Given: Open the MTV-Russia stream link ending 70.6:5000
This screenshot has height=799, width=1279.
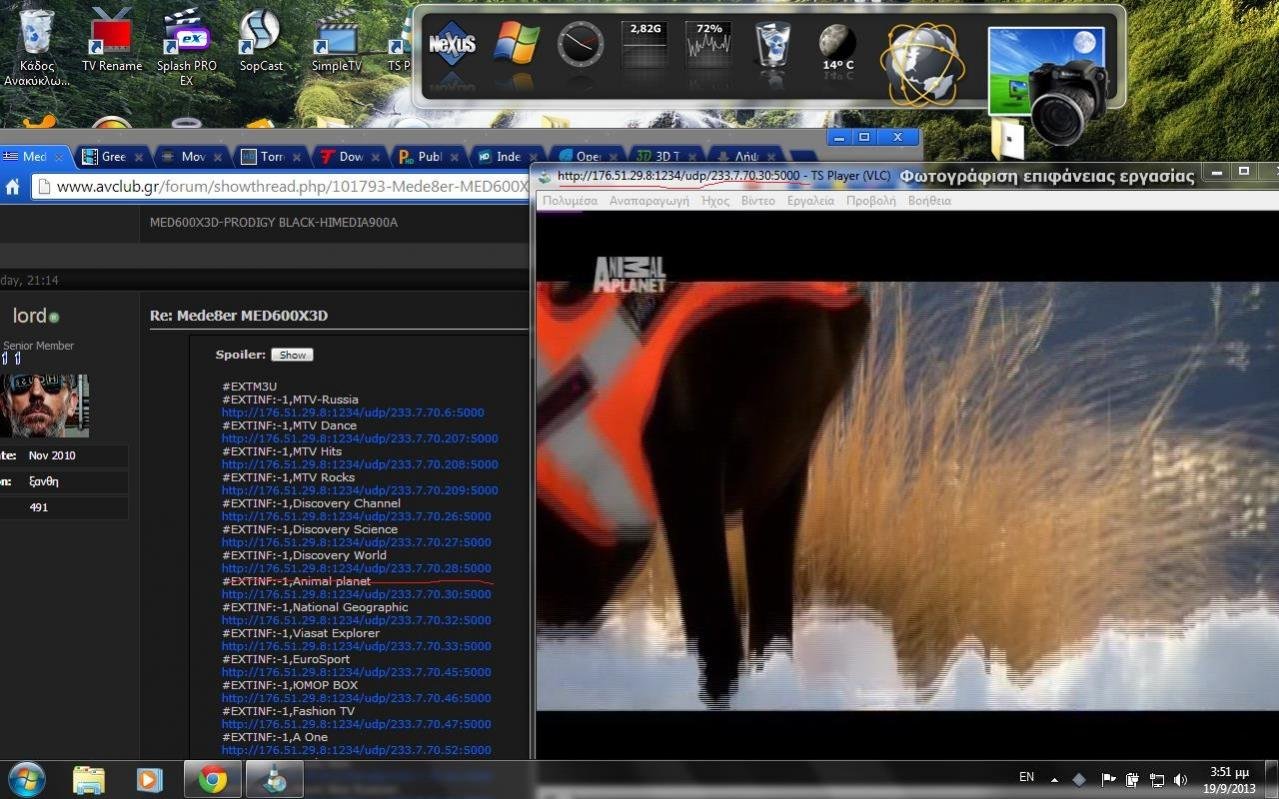Looking at the screenshot, I should [x=353, y=412].
